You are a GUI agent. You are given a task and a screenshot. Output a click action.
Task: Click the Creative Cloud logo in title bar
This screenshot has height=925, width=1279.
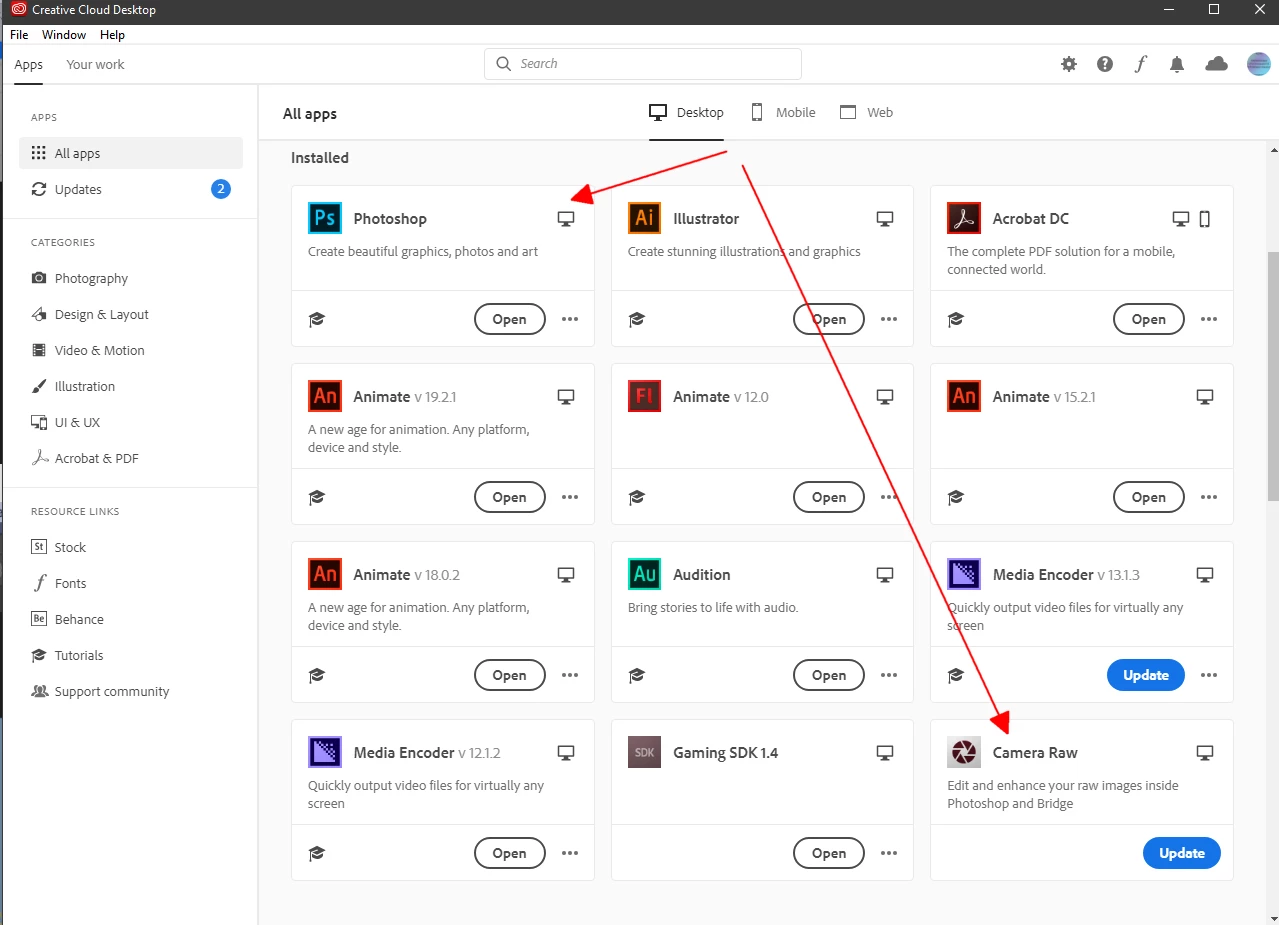(x=18, y=10)
